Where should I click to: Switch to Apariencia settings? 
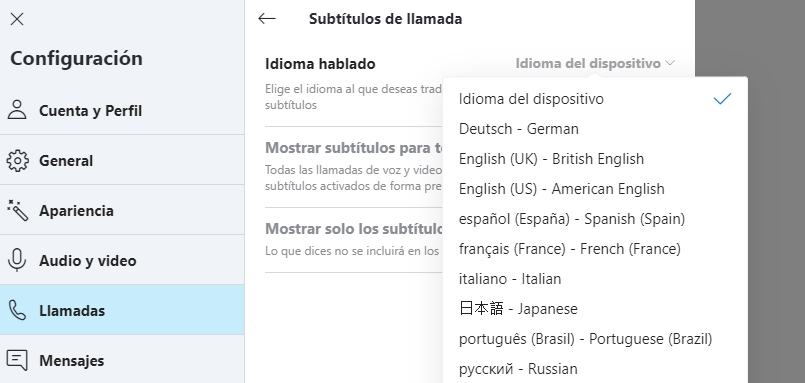[122, 210]
